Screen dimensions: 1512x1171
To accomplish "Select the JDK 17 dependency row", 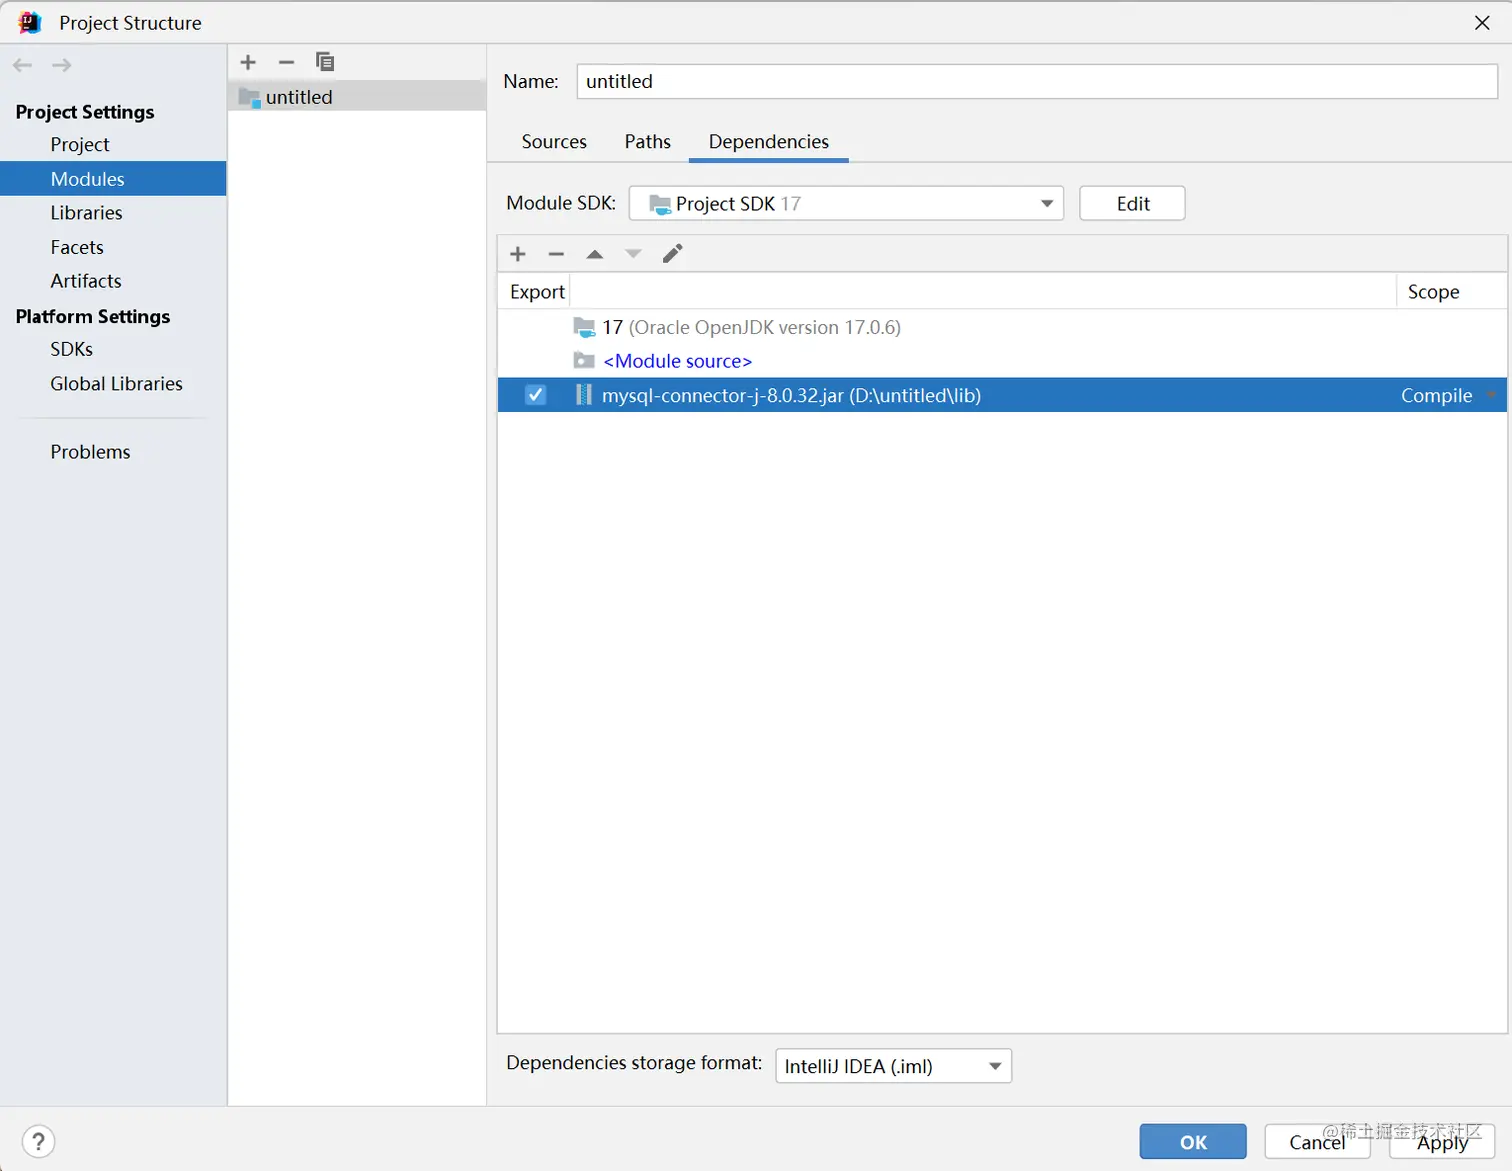I will click(1002, 327).
